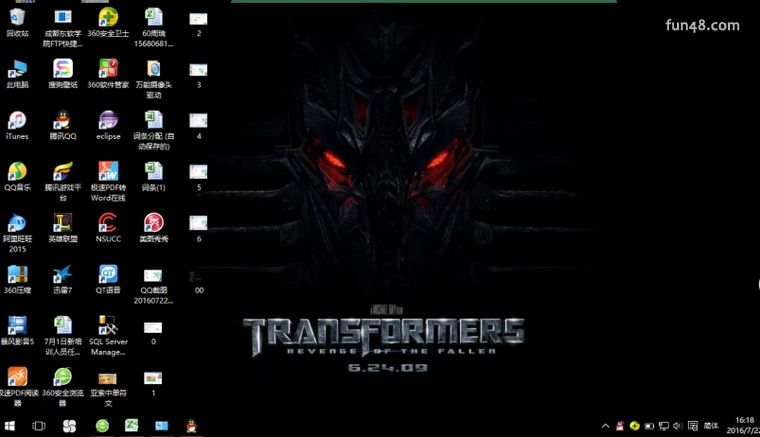Select the 万能摄像头驱动 desktop icon
Screen dimensions: 760x437
pos(154,69)
